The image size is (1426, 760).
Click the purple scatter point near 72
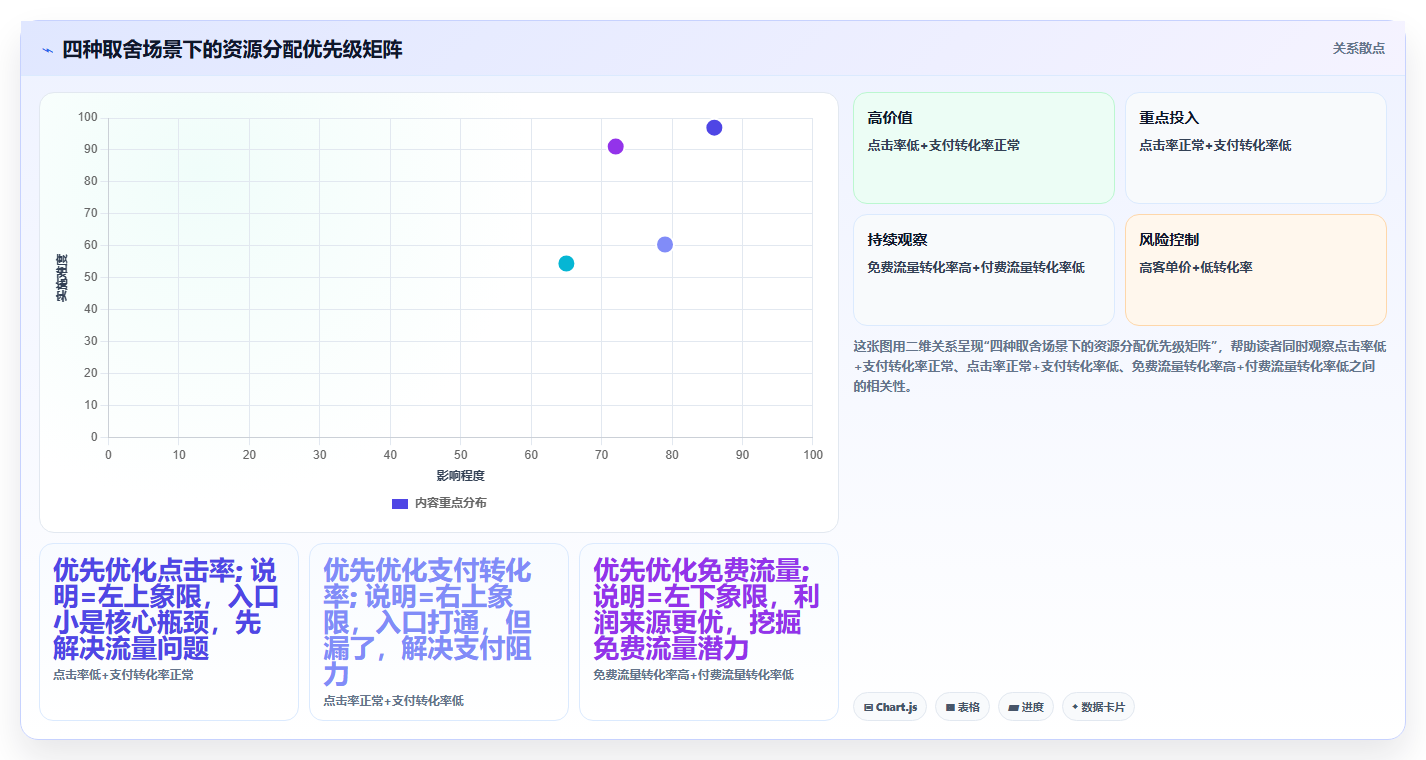pos(615,147)
